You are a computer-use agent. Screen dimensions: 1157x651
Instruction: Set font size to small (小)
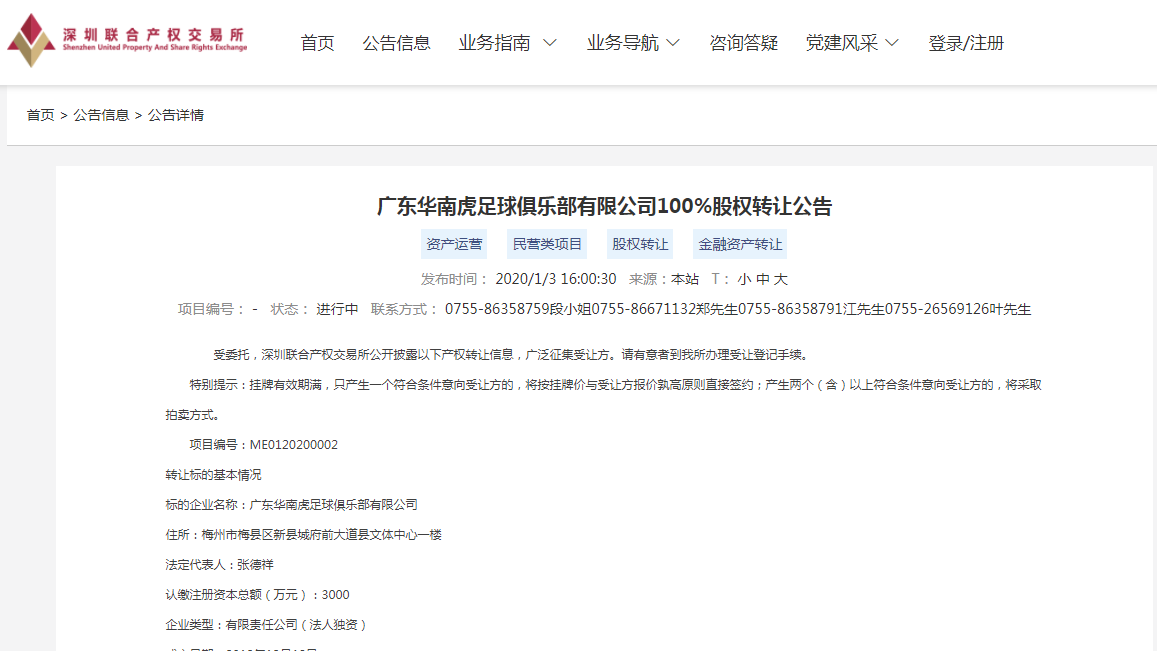click(x=744, y=279)
